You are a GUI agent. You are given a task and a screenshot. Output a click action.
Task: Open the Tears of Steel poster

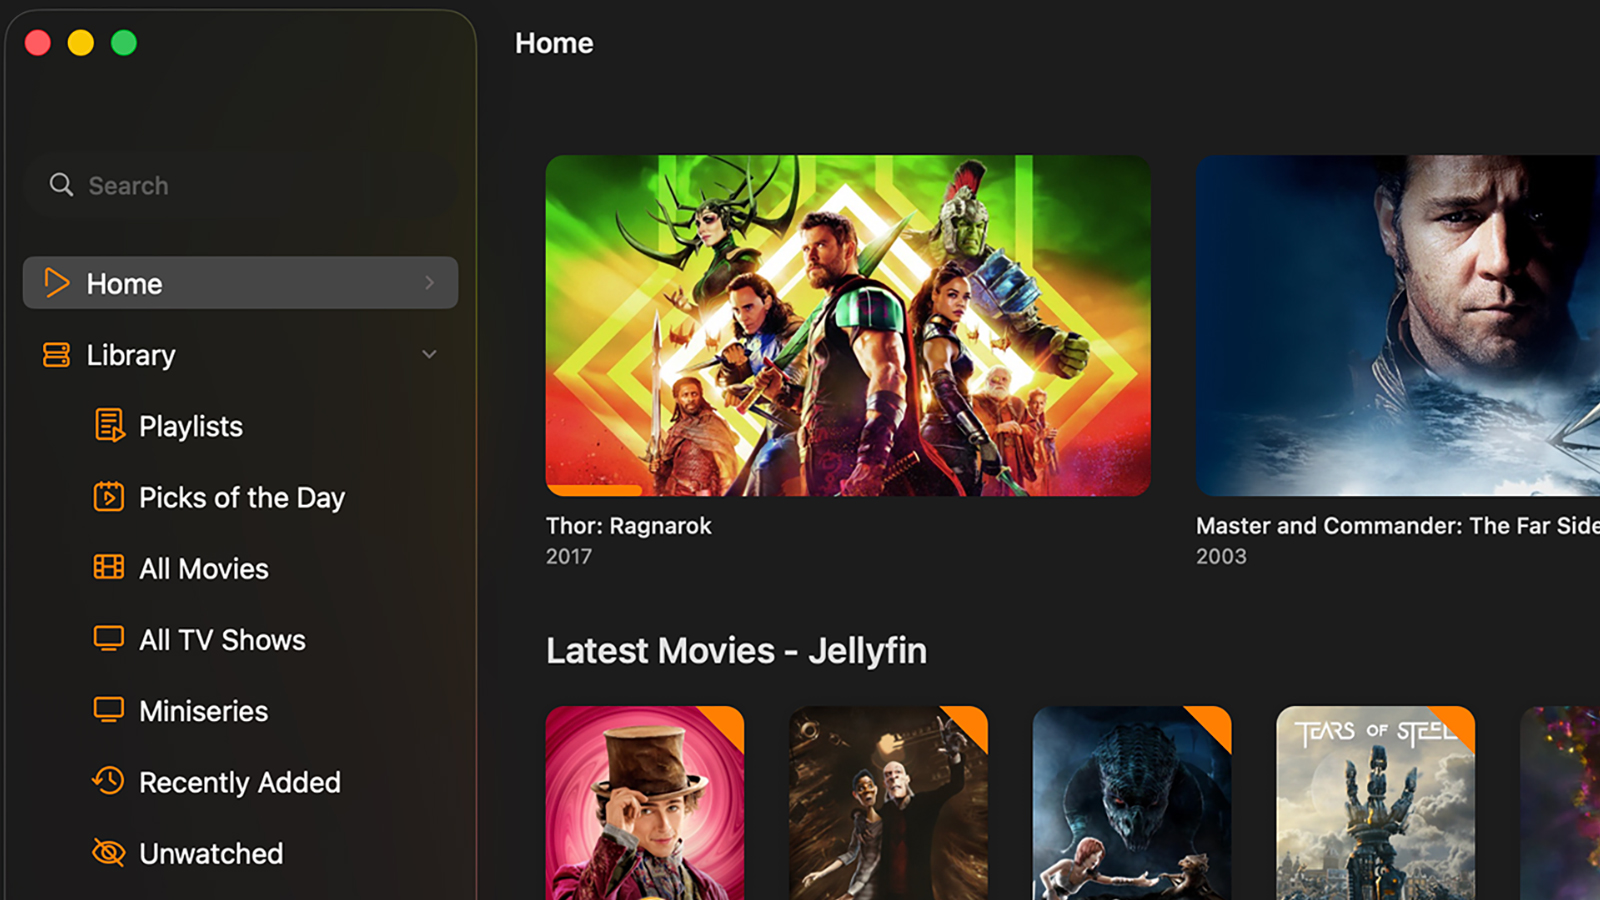(x=1376, y=803)
